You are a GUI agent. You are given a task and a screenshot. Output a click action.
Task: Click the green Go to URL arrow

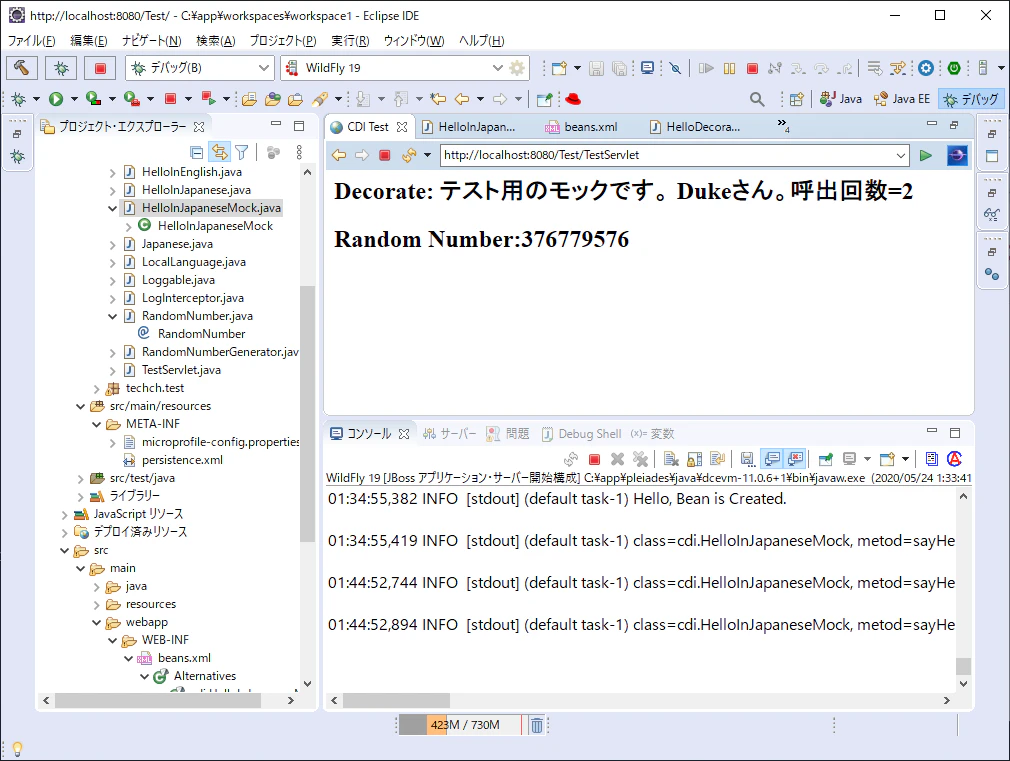(x=926, y=155)
